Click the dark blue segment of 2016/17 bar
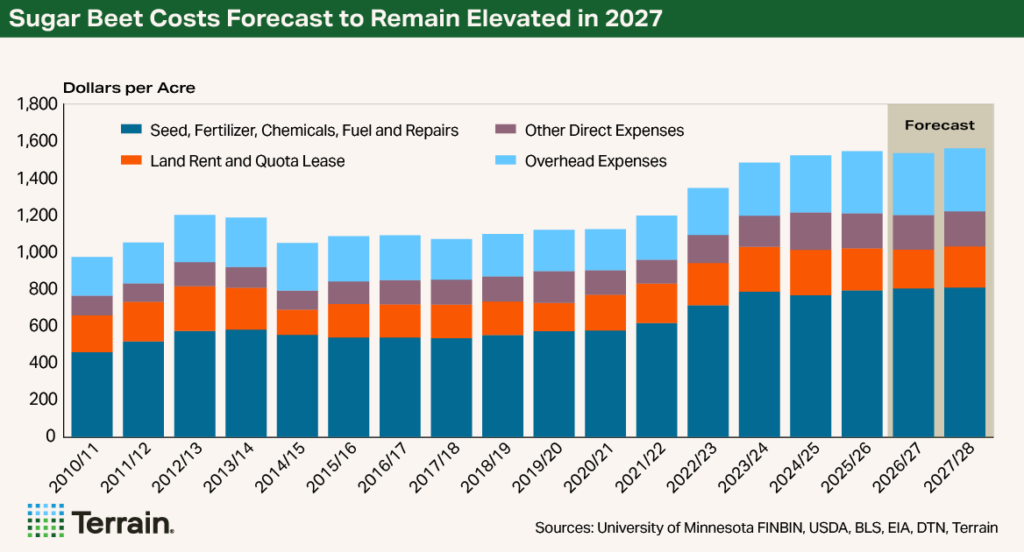The image size is (1024, 552). pyautogui.click(x=400, y=387)
